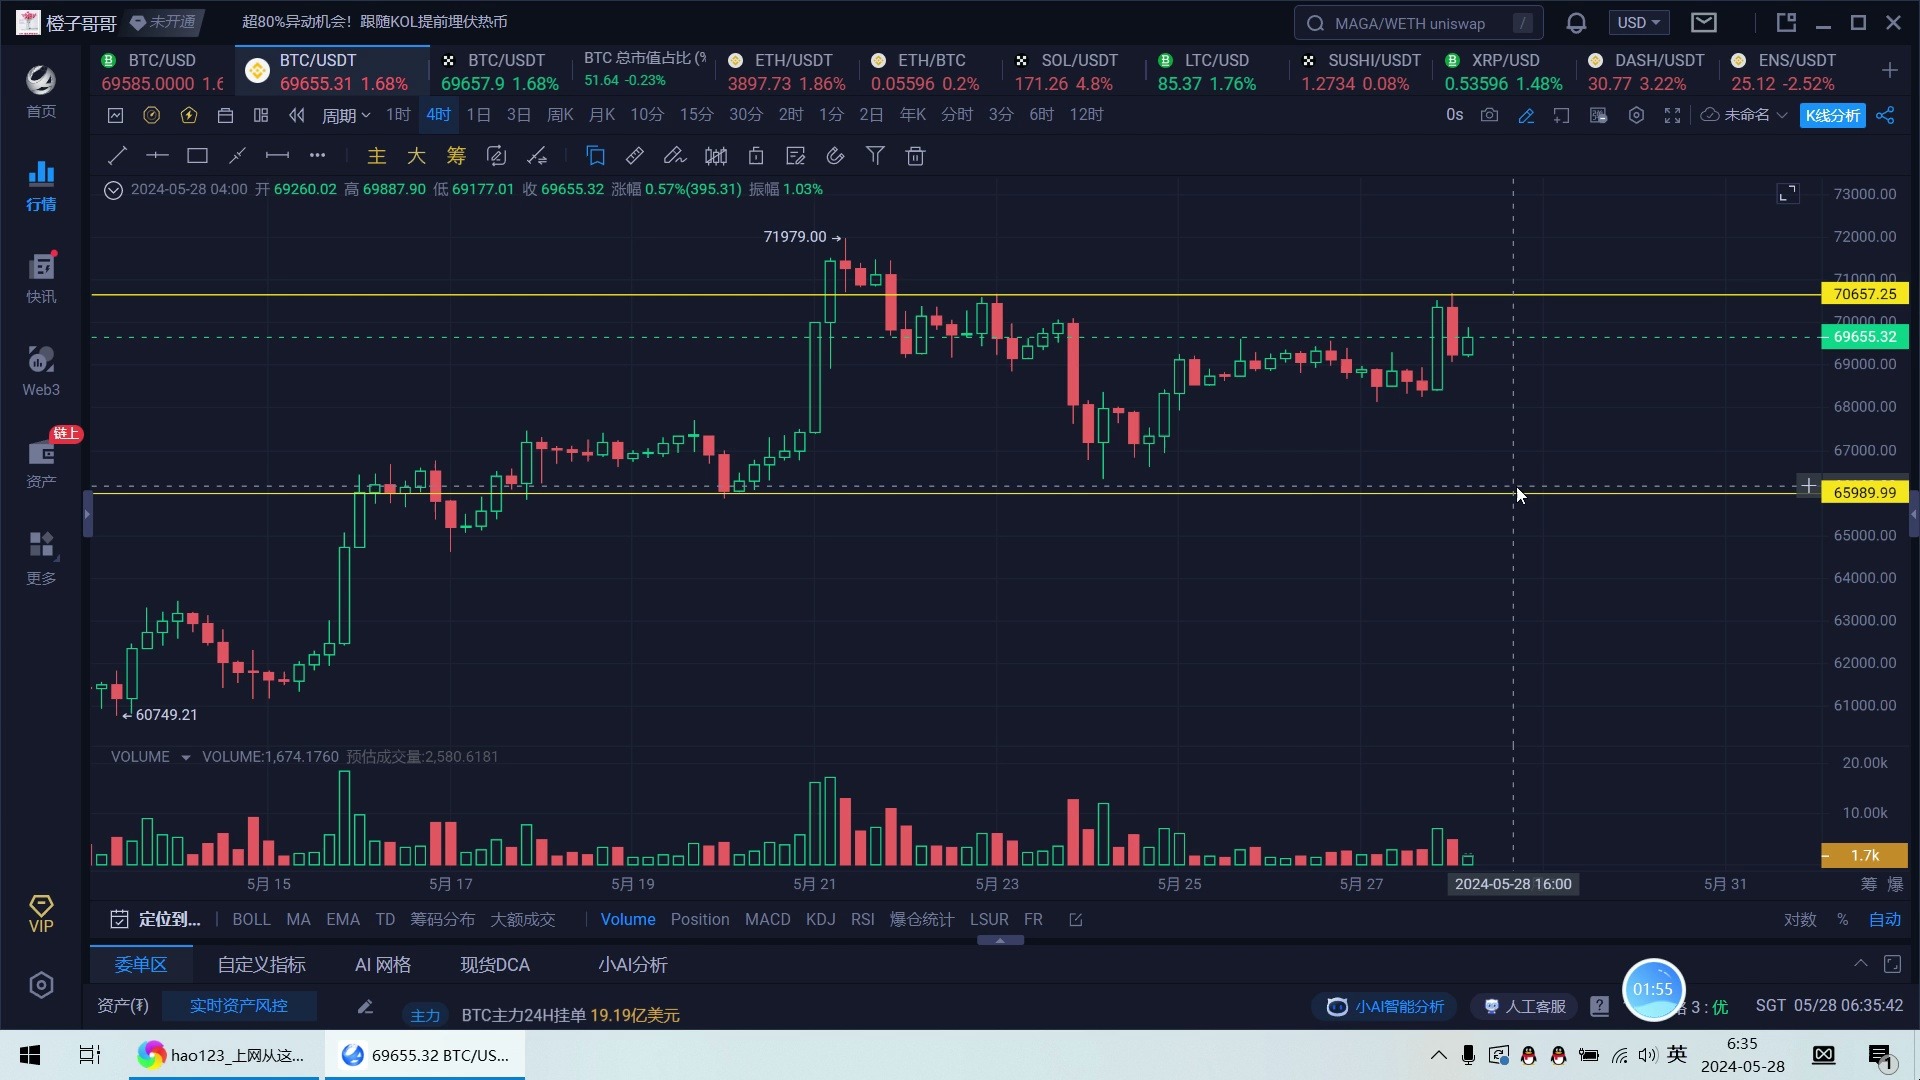Open notifications bell icon
Viewport: 1920px width, 1080px height.
1576,22
